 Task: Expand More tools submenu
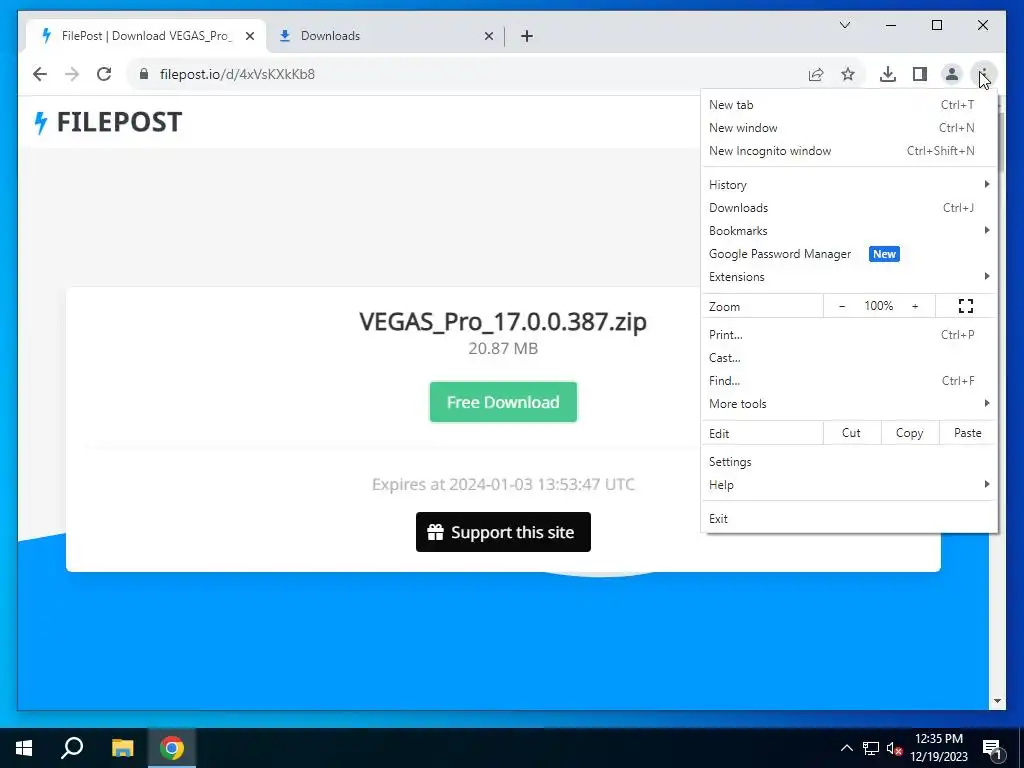click(849, 404)
